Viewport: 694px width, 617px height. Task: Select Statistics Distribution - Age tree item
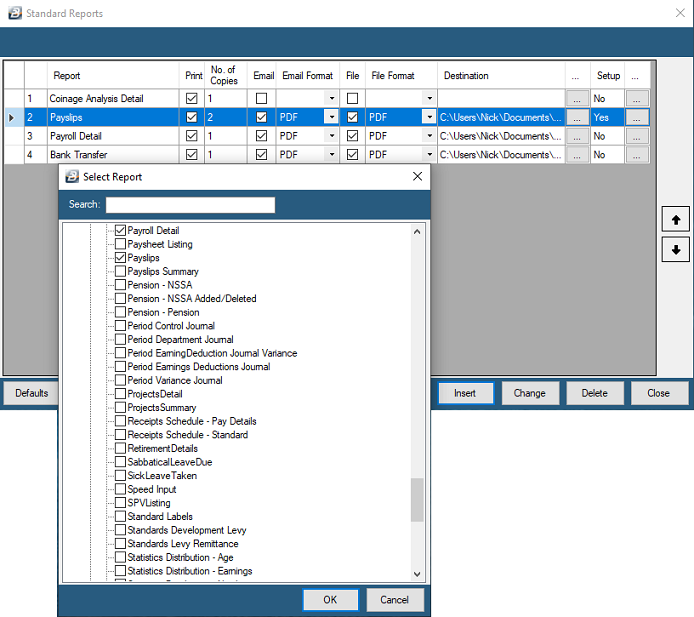click(x=181, y=557)
